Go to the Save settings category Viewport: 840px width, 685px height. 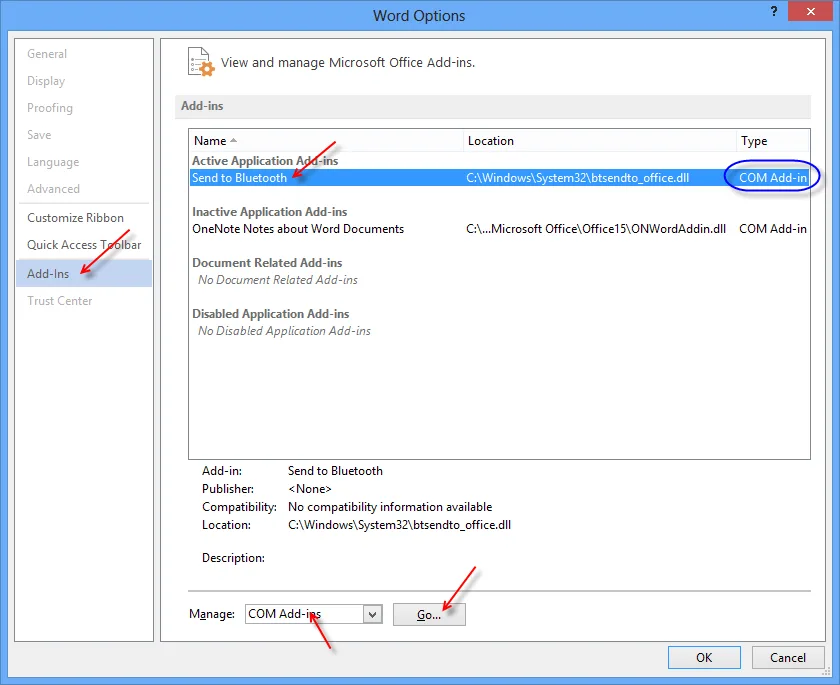(x=39, y=135)
